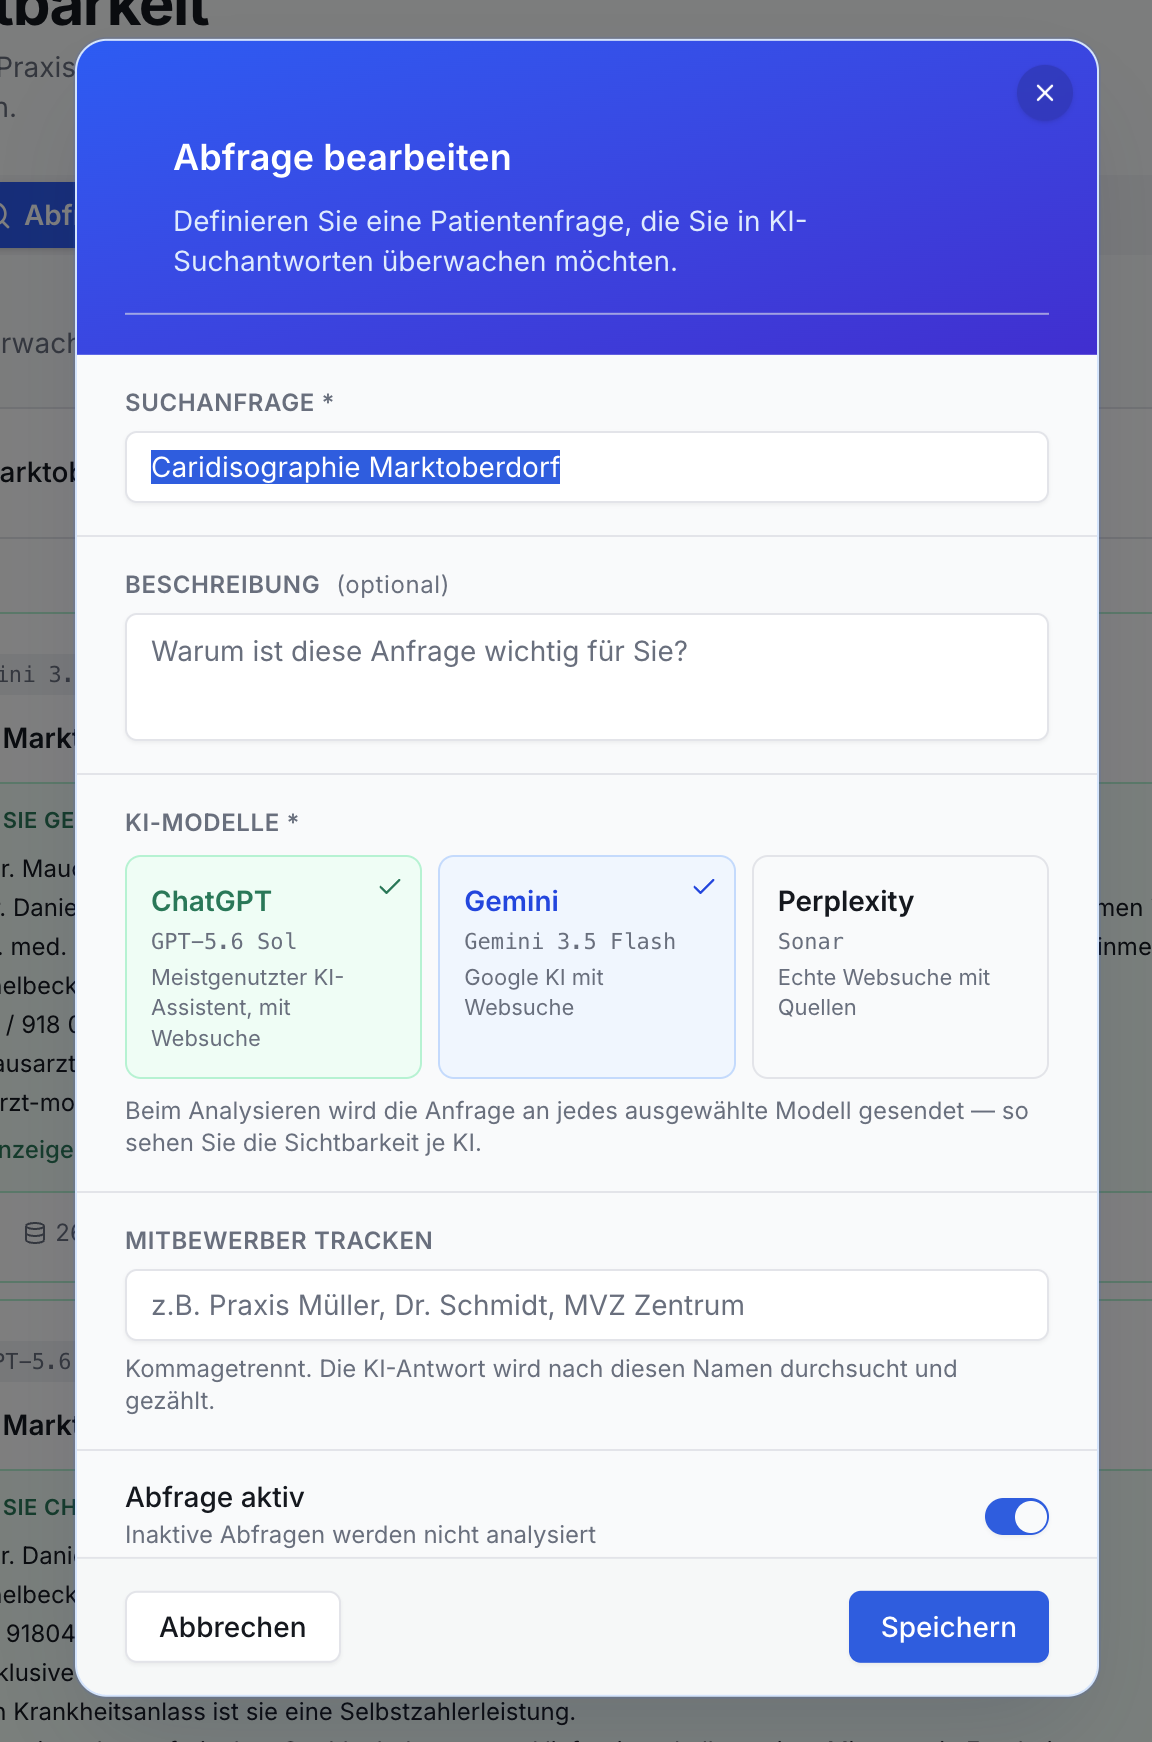This screenshot has height=1742, width=1152.
Task: Click the ChatGPT checkmark icon
Action: (x=390, y=886)
